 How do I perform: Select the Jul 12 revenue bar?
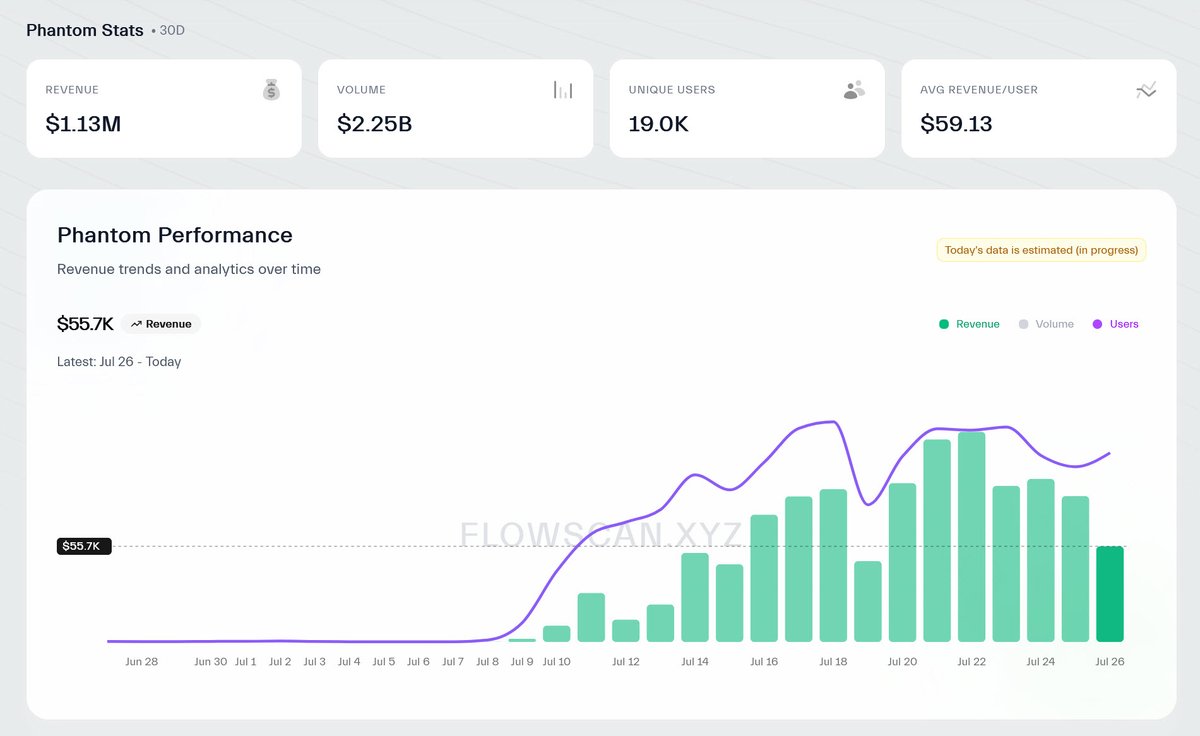point(626,631)
